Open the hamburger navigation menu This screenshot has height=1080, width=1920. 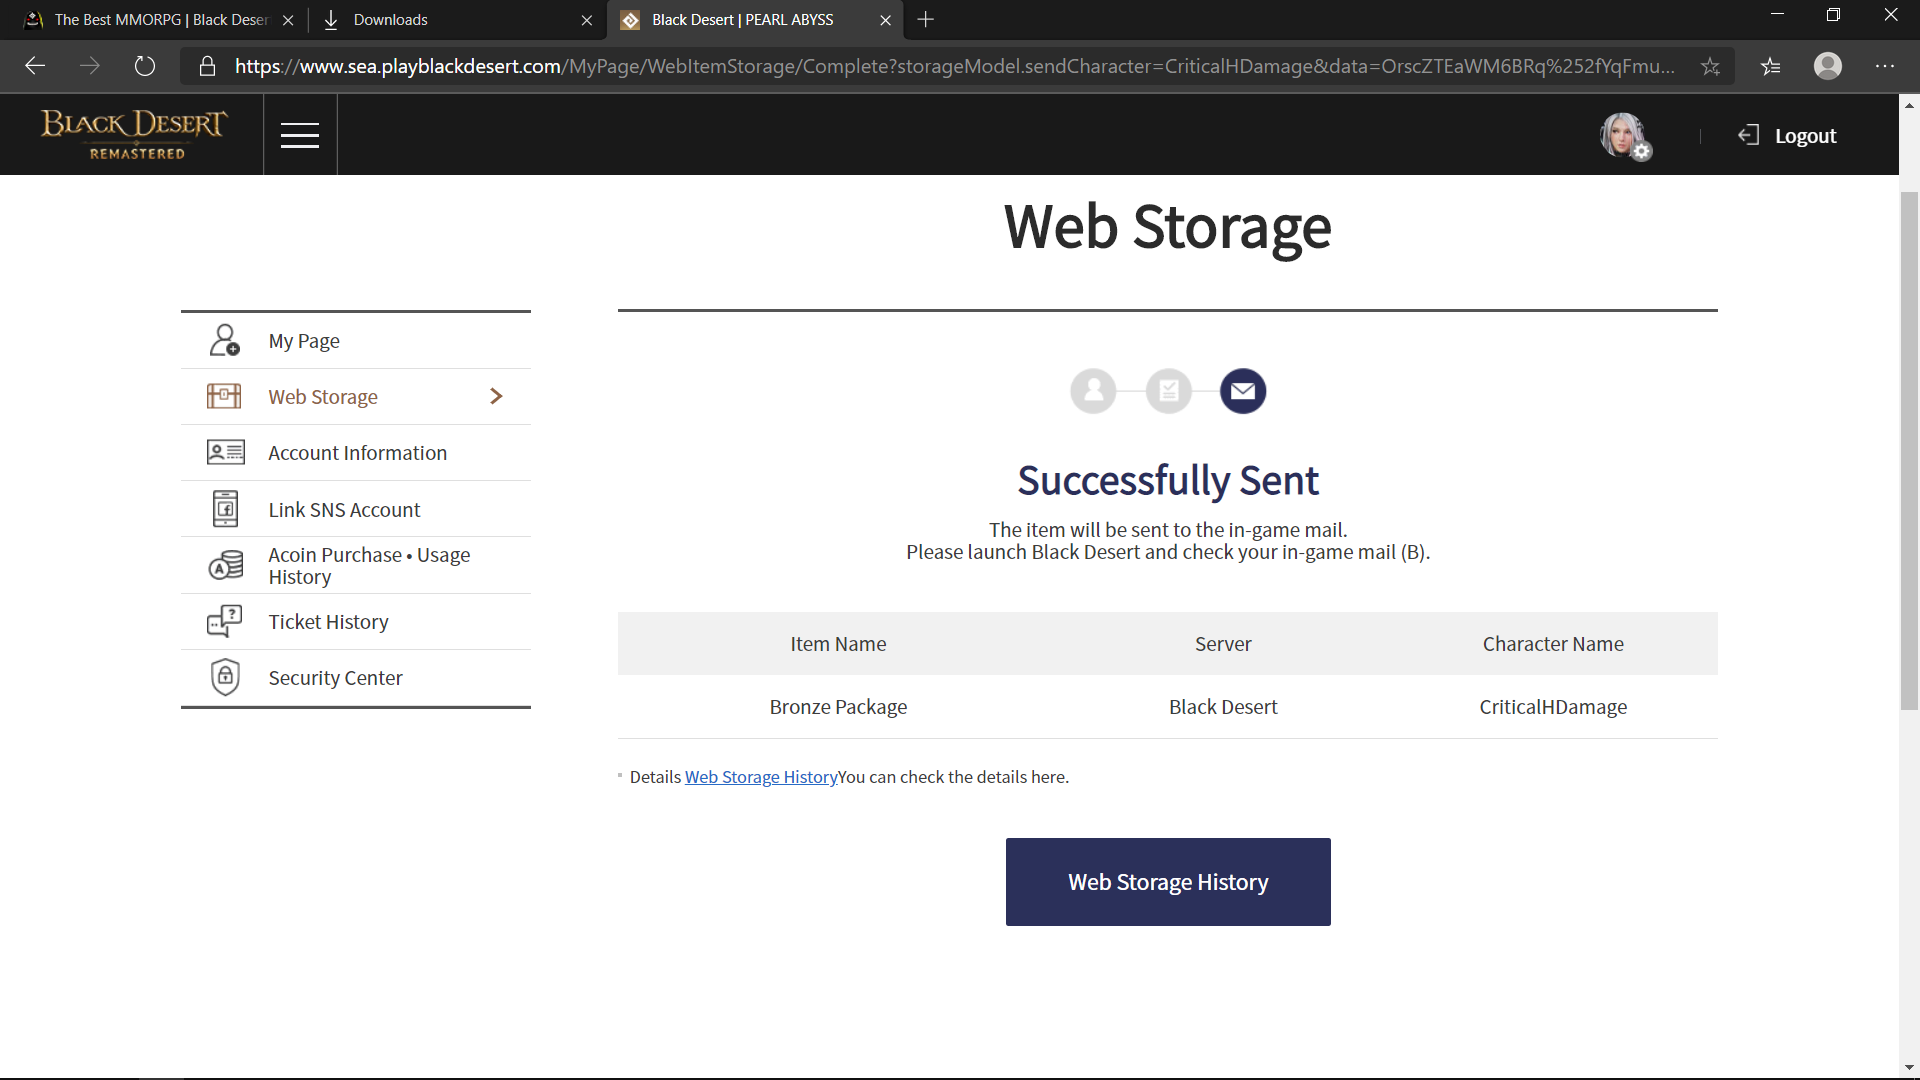pyautogui.click(x=300, y=135)
